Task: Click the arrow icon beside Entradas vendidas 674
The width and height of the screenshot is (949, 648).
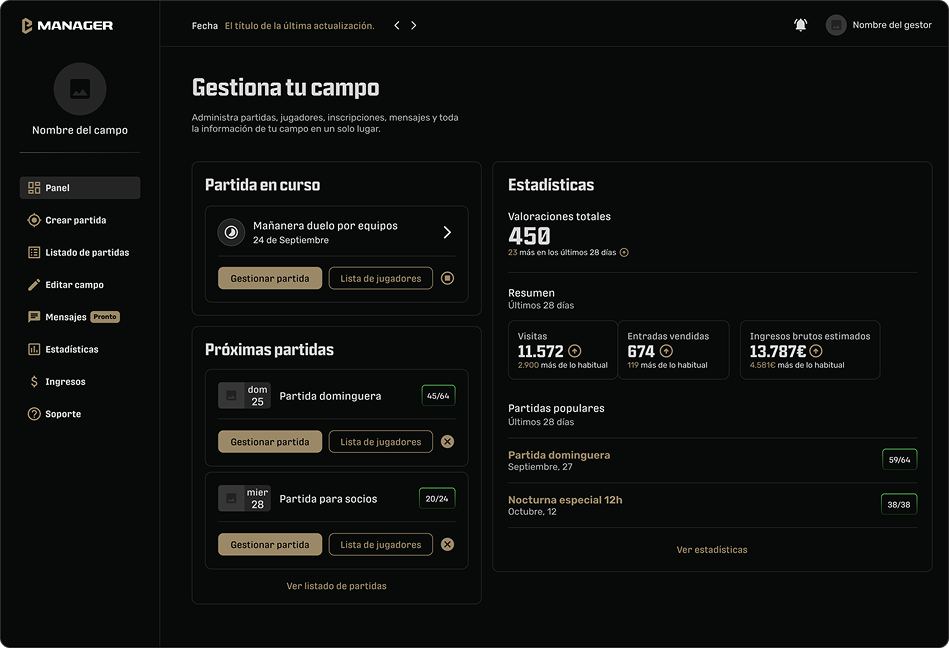Action: [x=666, y=351]
